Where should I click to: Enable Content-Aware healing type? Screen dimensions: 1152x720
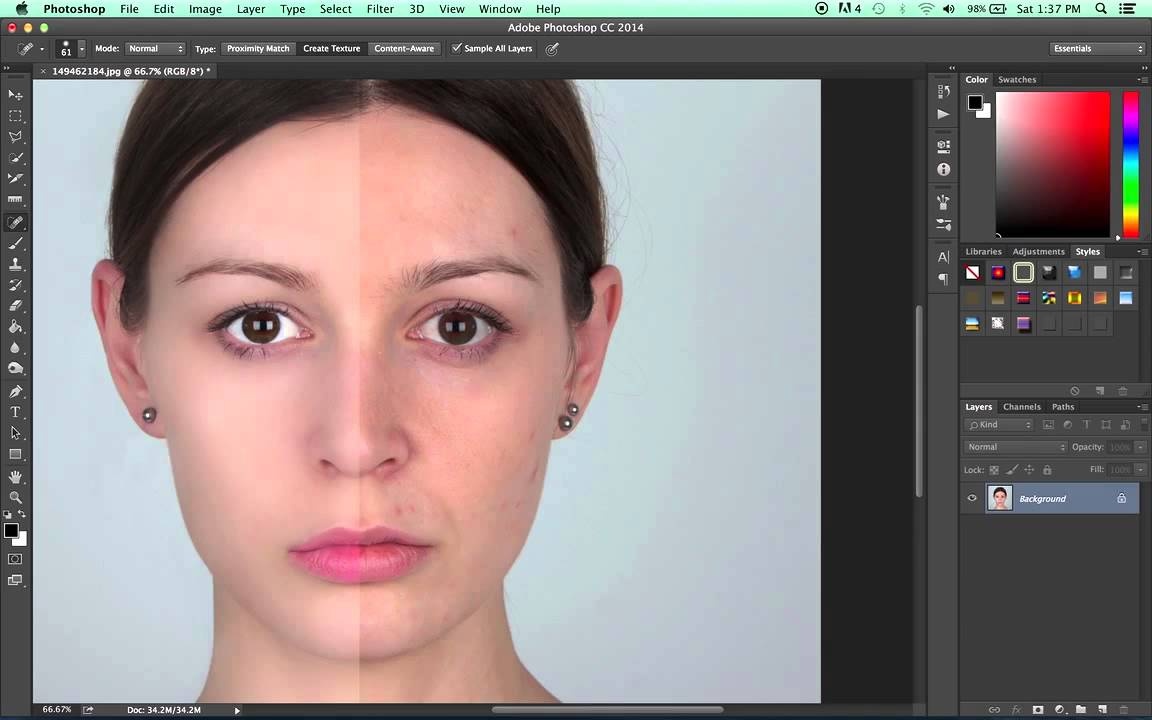tap(404, 48)
